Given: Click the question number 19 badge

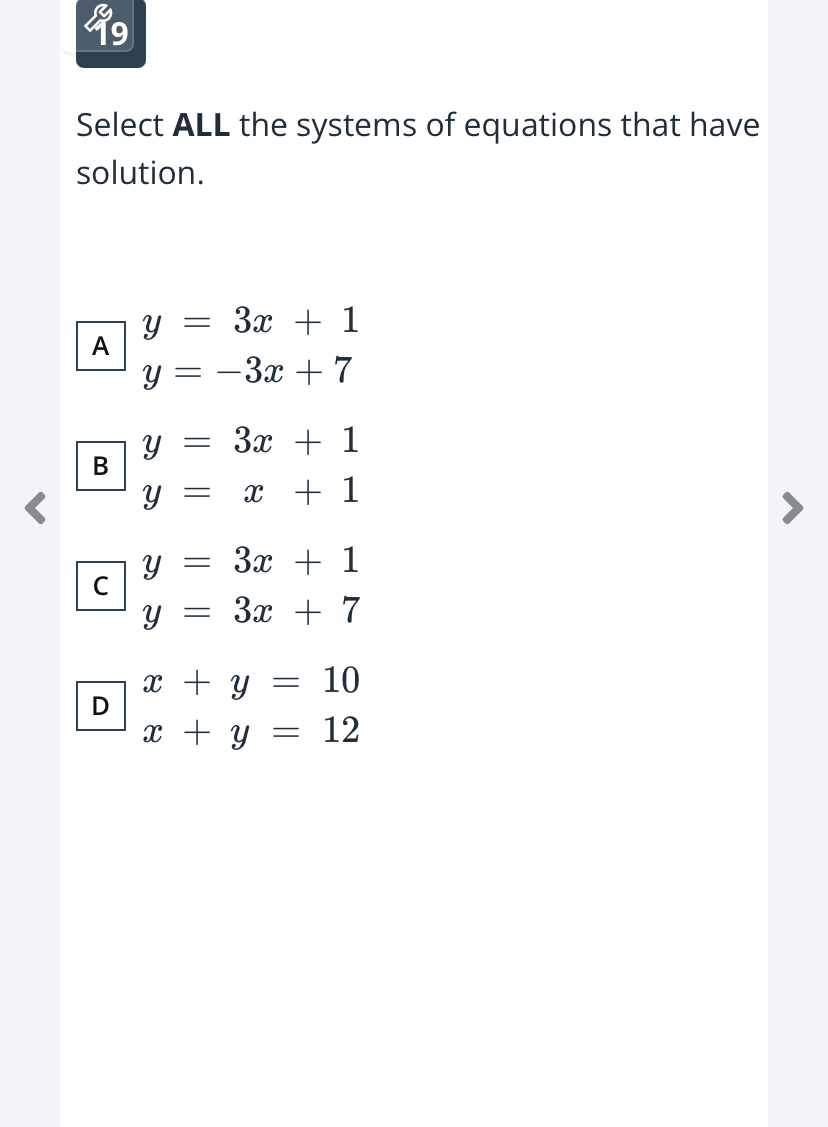Looking at the screenshot, I should coord(111,34).
